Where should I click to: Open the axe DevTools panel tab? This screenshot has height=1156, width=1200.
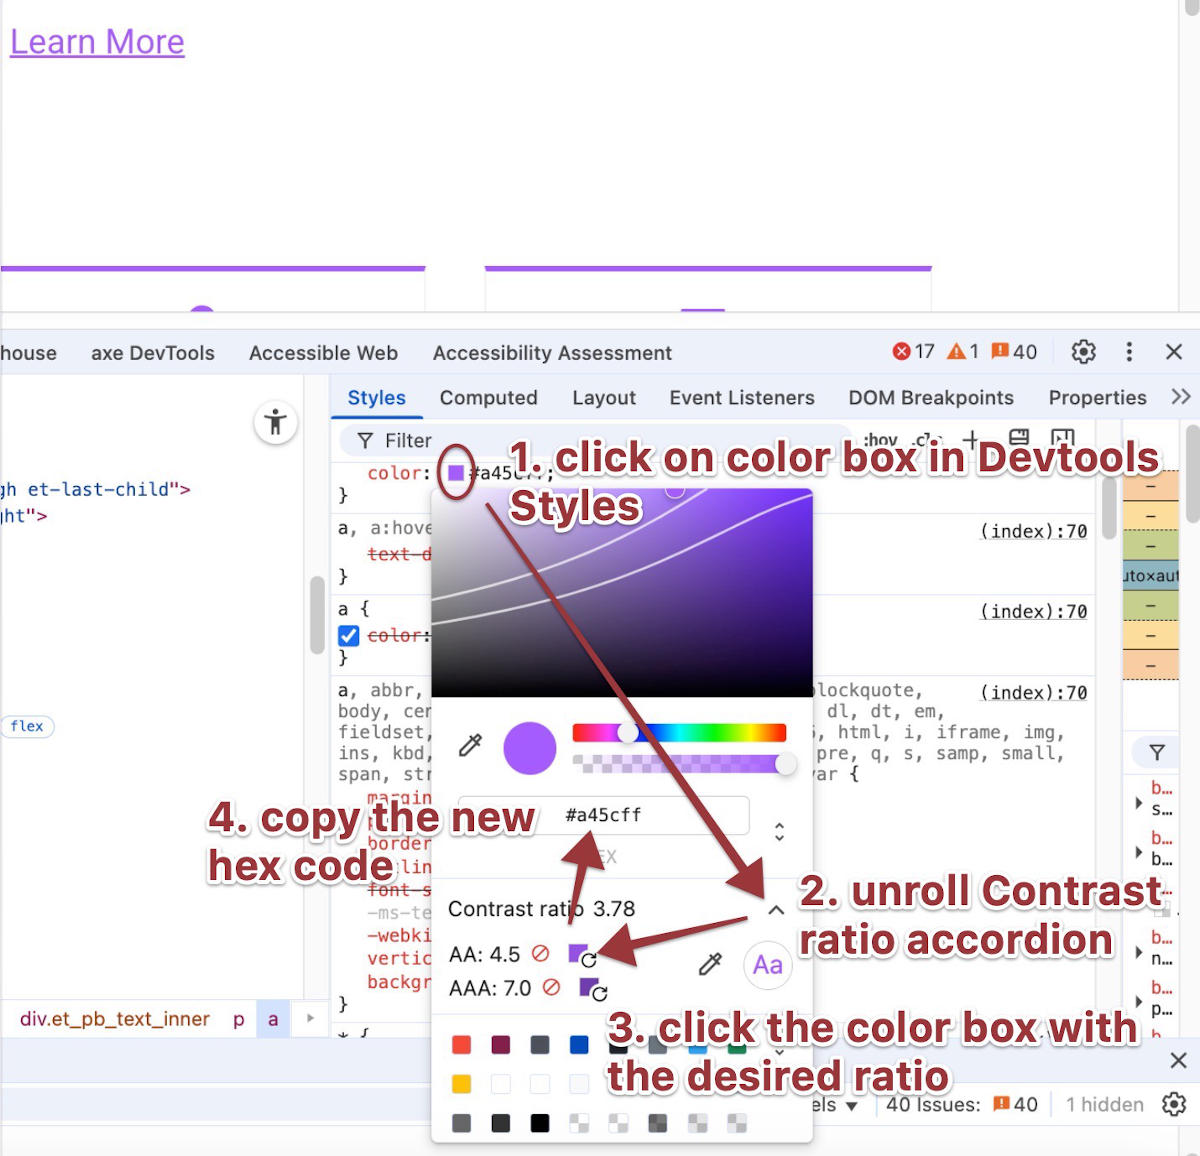(153, 352)
